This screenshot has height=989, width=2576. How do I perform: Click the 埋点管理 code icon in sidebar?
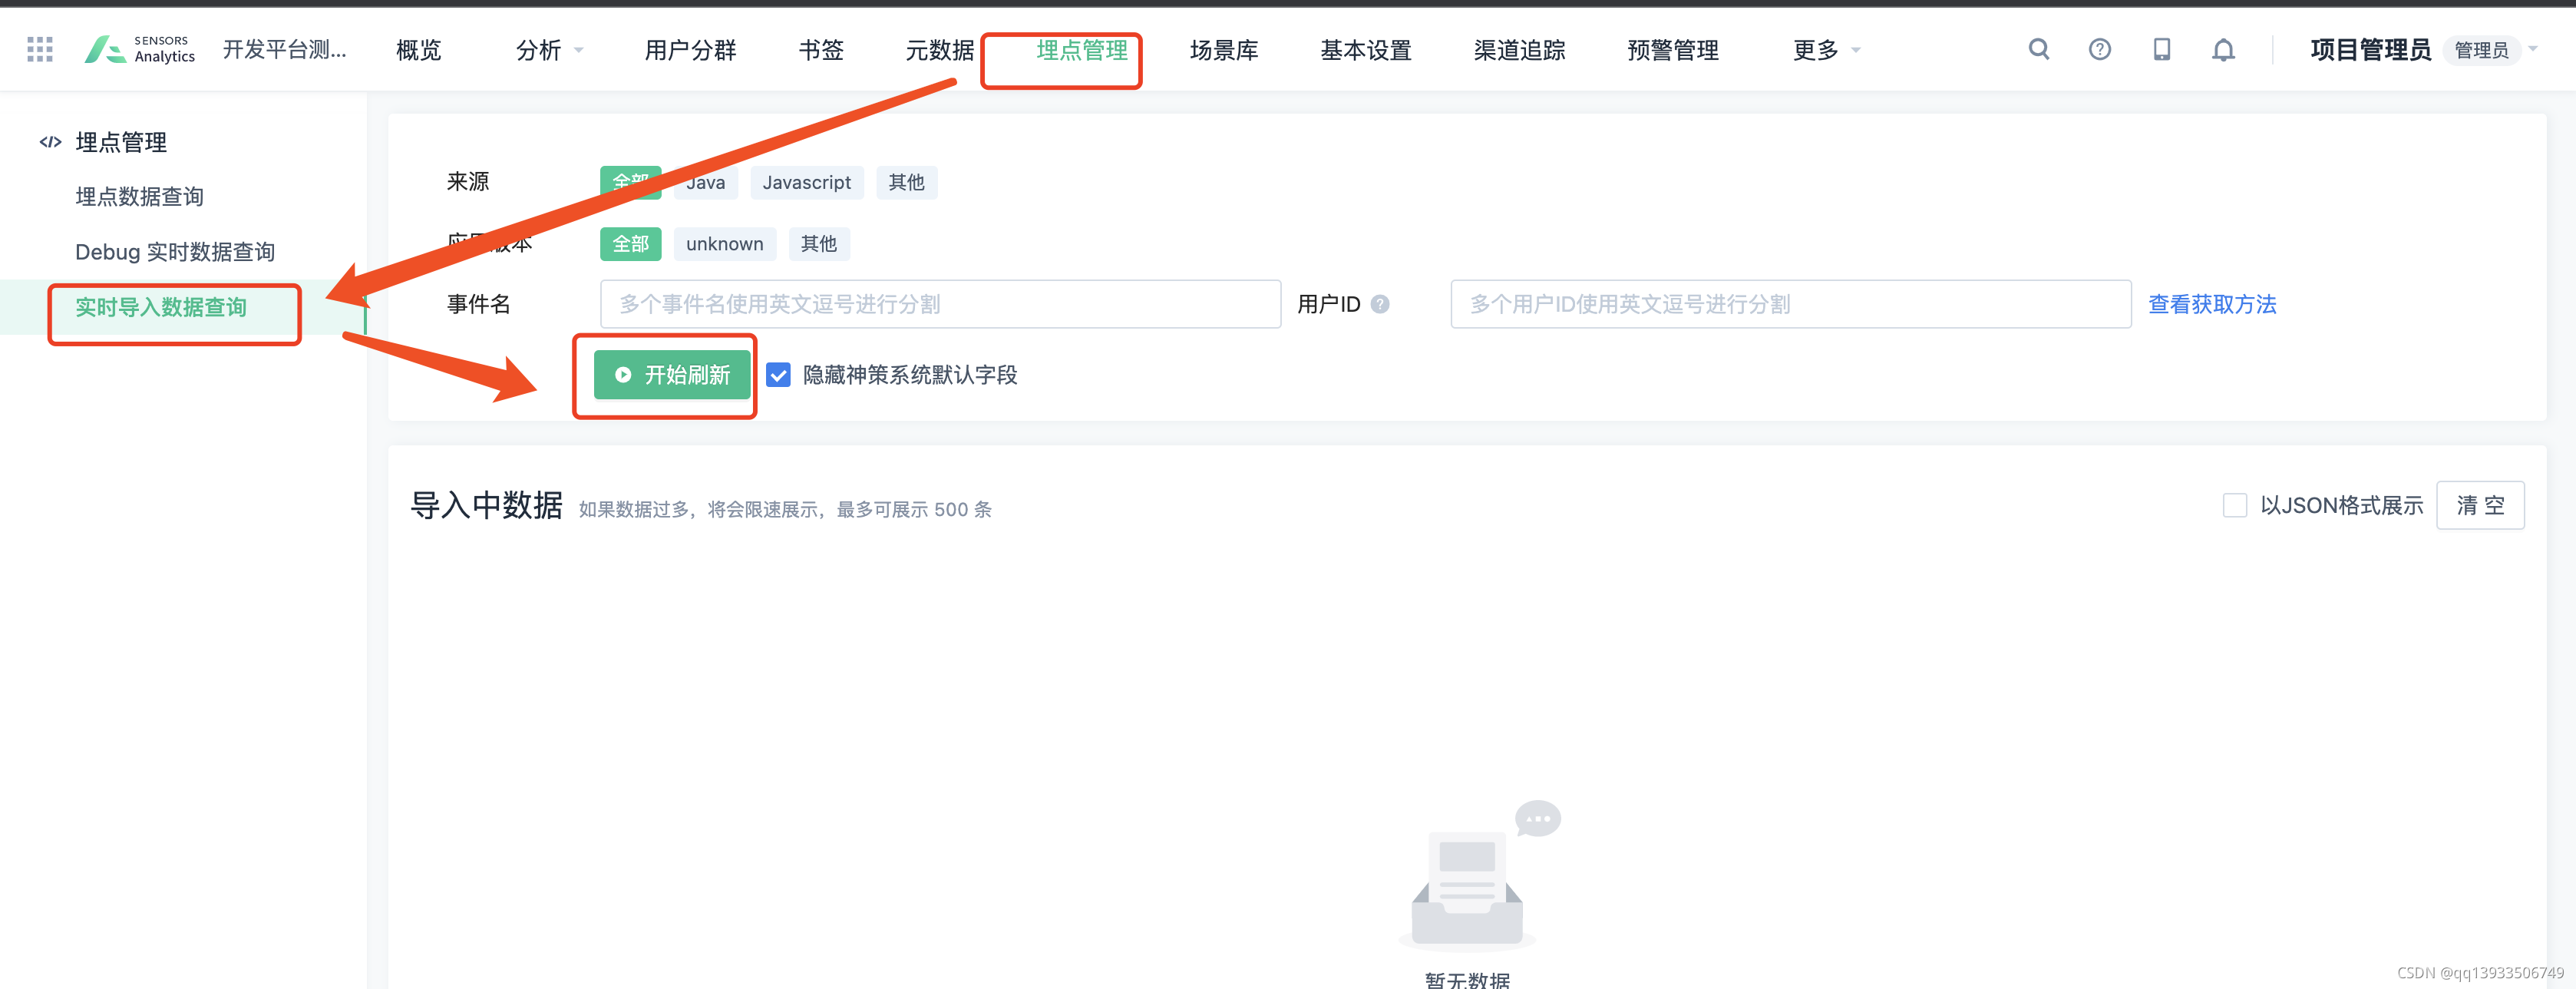click(x=50, y=142)
